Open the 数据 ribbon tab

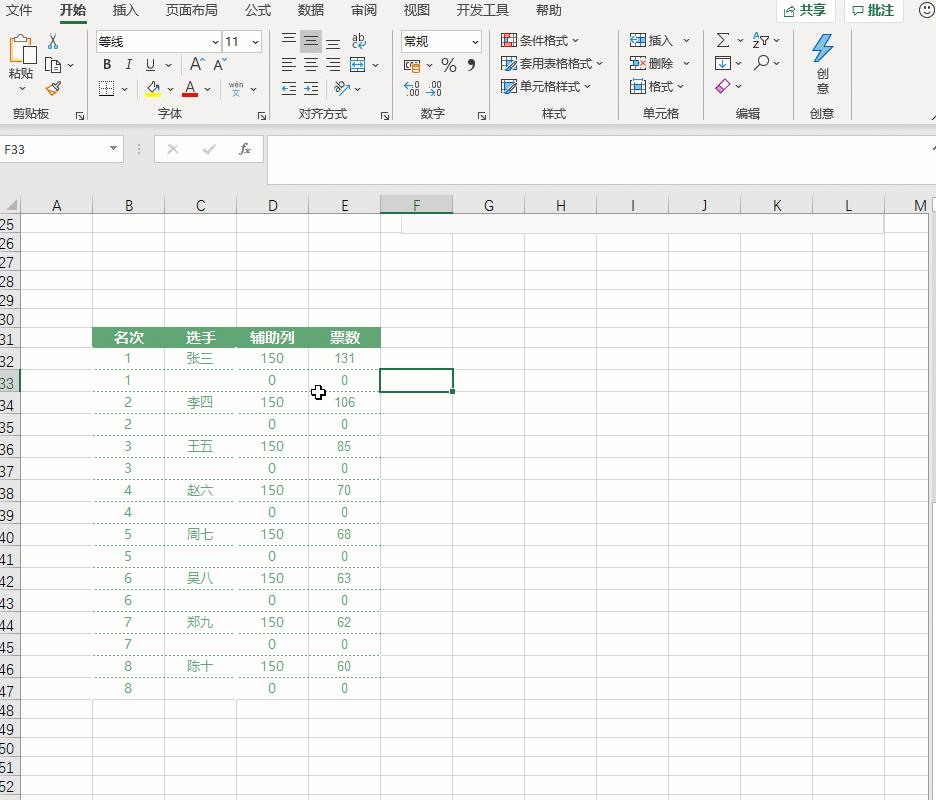tap(310, 12)
